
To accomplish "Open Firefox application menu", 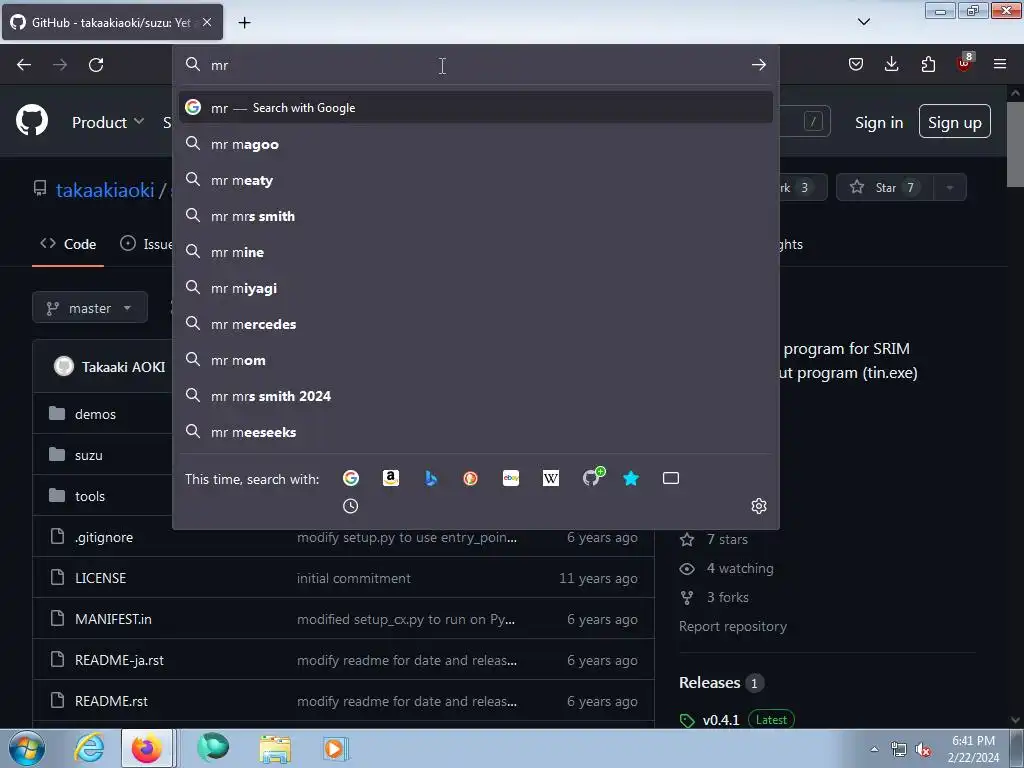I will point(1000,64).
